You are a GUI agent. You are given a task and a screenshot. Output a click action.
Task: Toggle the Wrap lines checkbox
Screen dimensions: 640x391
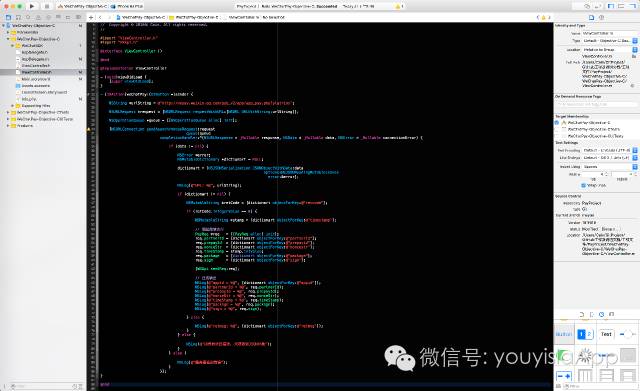point(584,185)
